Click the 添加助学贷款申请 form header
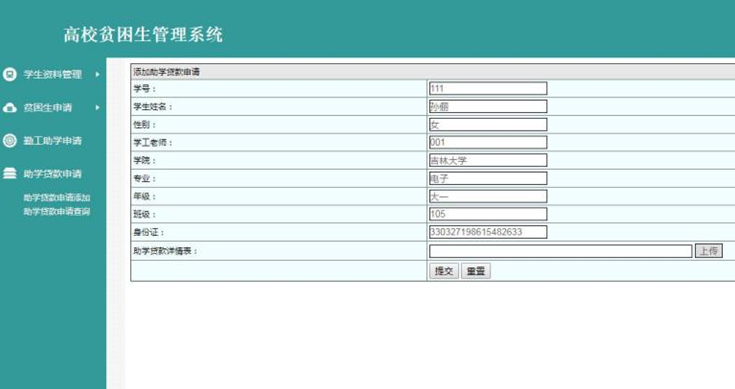735x389 pixels. click(166, 72)
